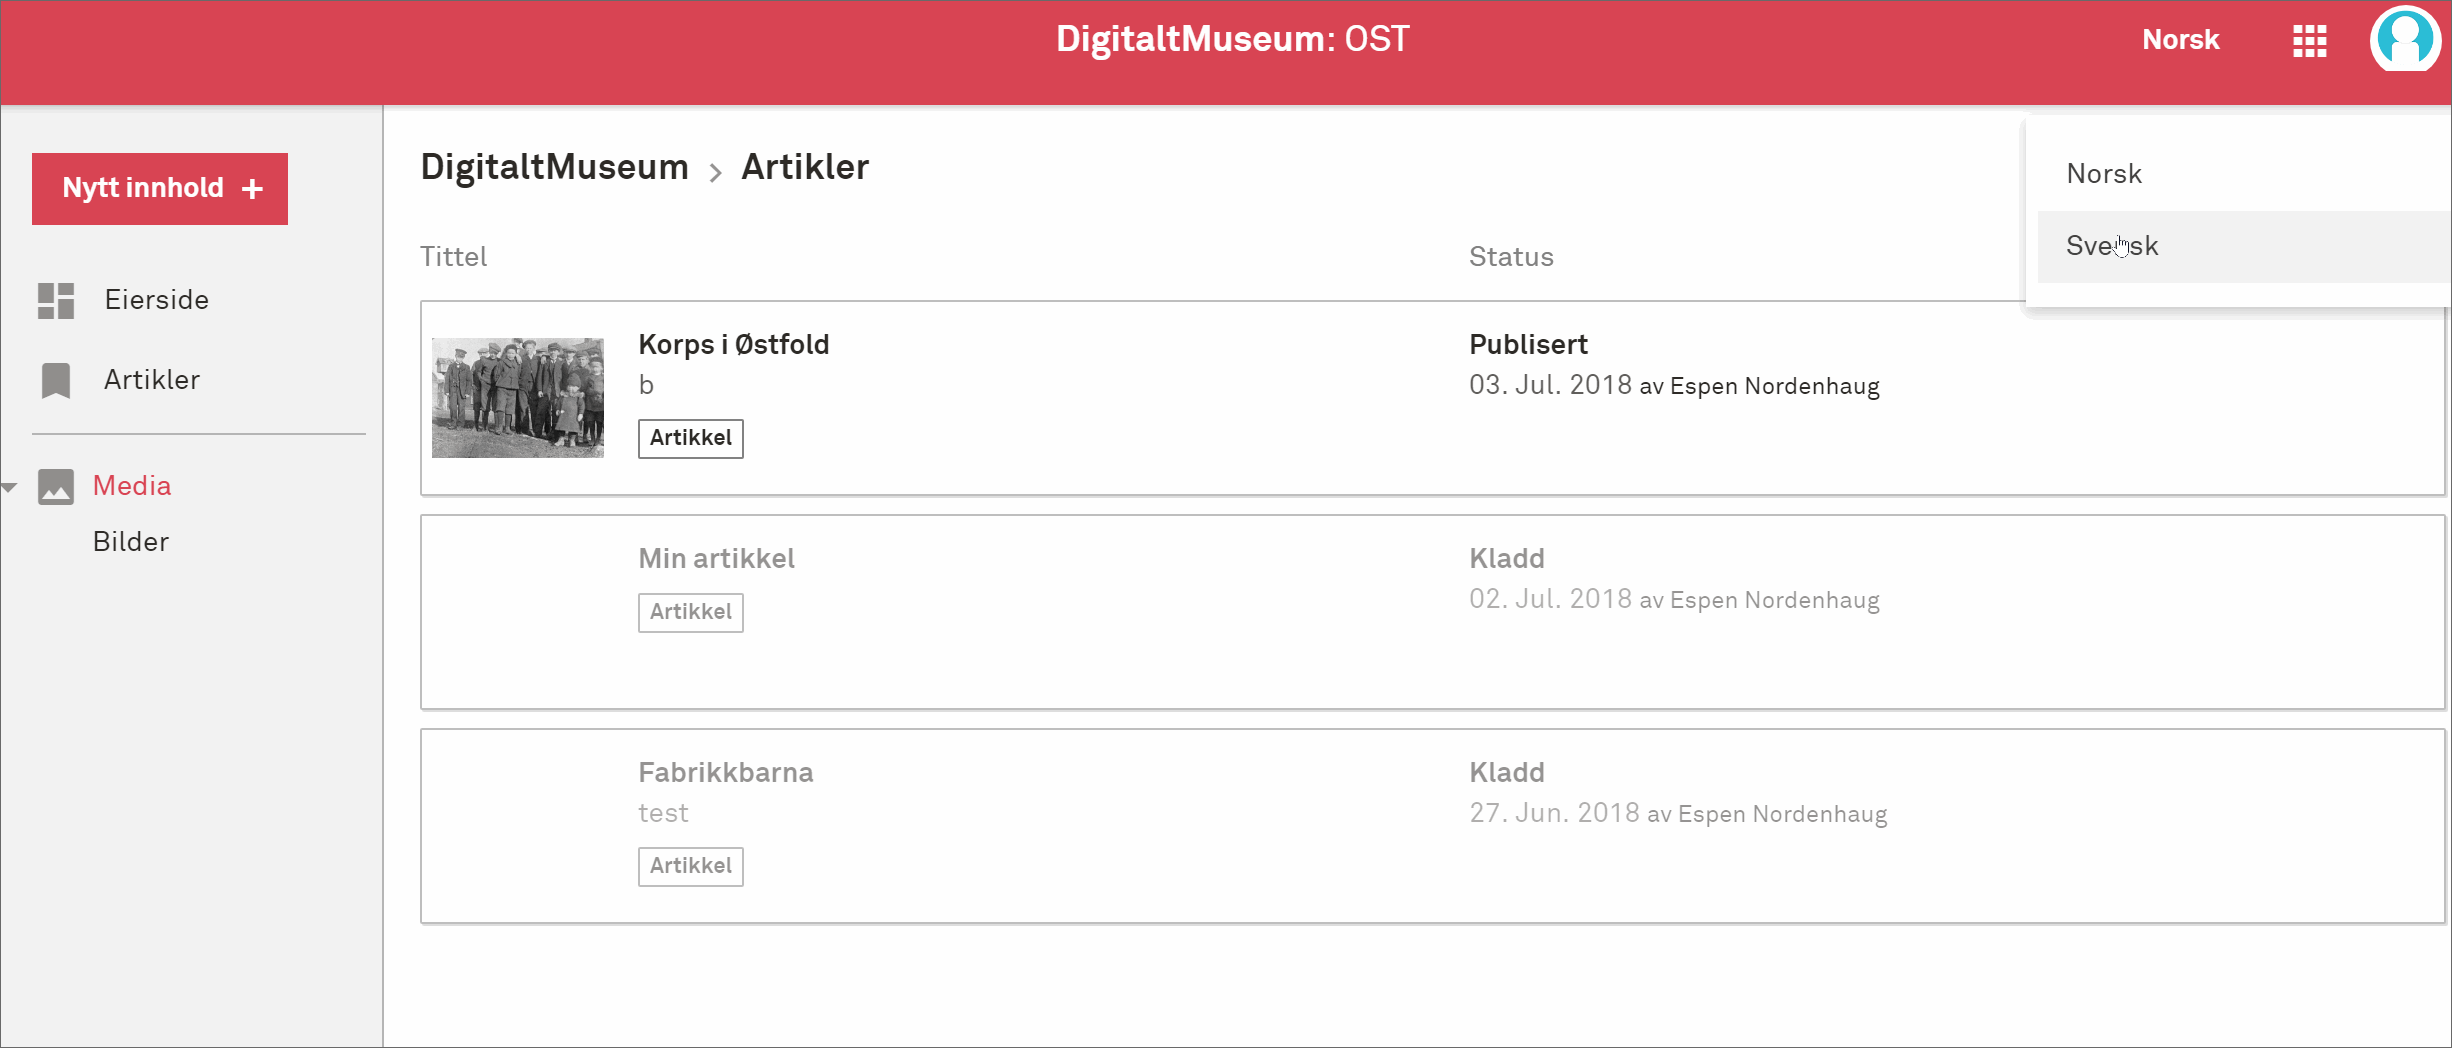This screenshot has width=2452, height=1048.
Task: Click the user profile avatar icon
Action: [x=2404, y=40]
